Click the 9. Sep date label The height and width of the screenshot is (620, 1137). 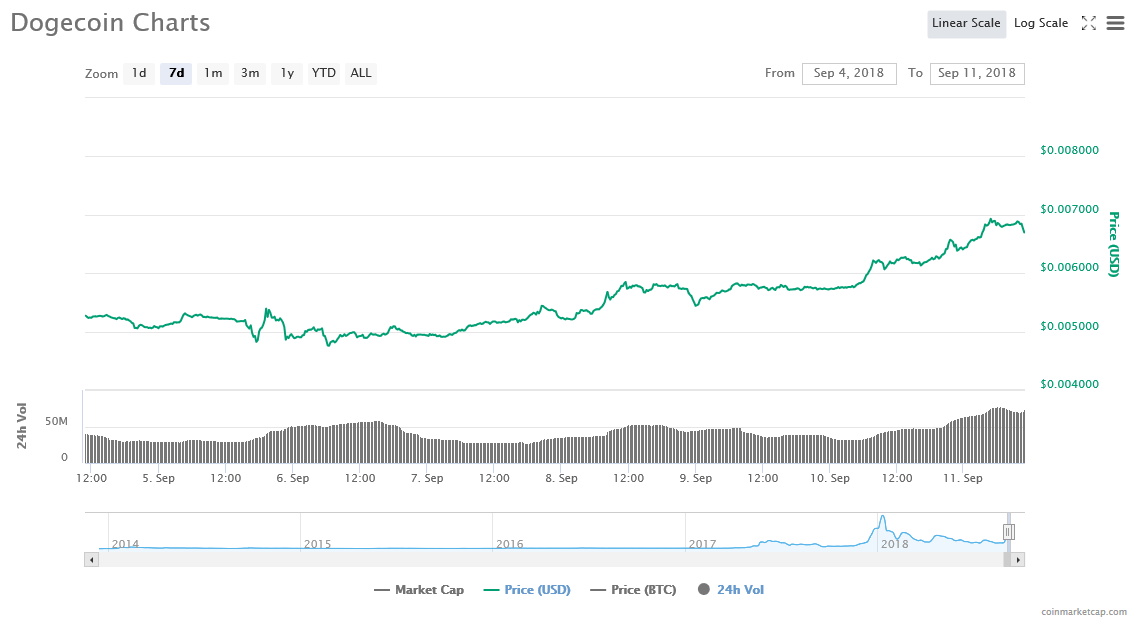[695, 478]
